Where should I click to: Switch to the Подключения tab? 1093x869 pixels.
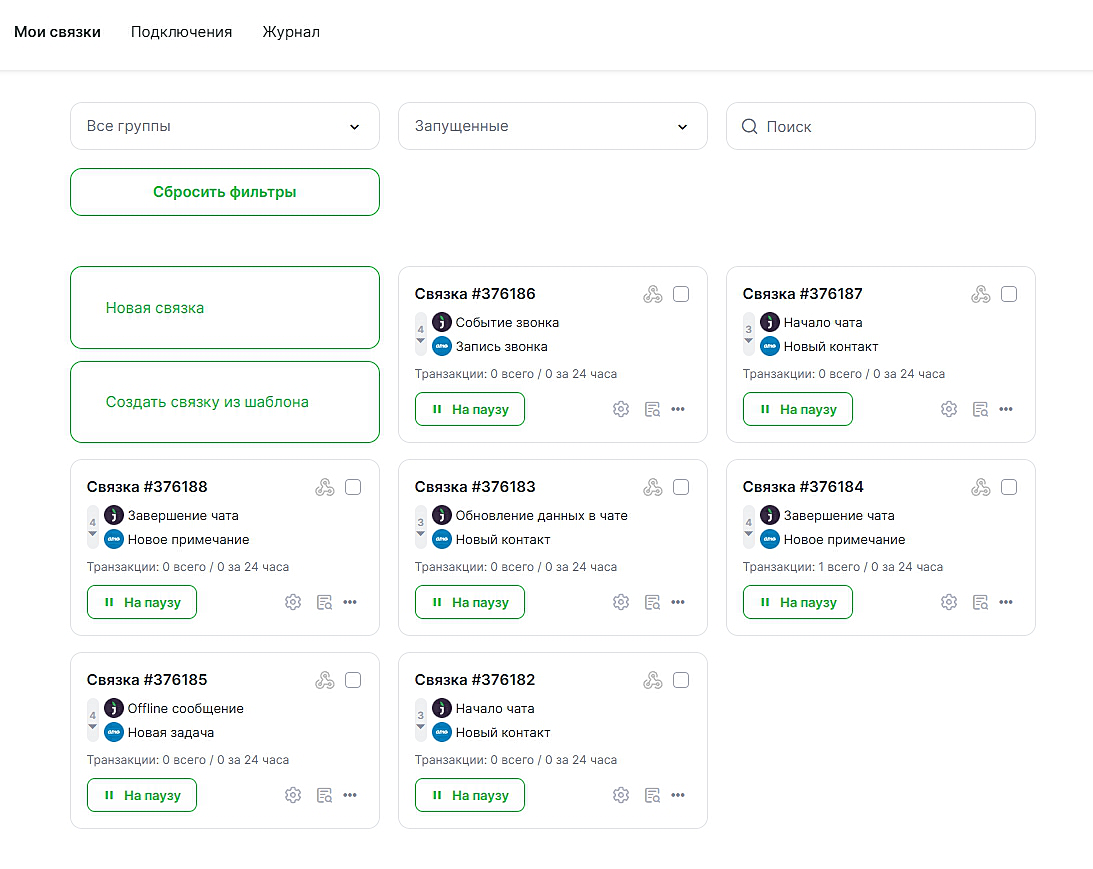point(181,32)
